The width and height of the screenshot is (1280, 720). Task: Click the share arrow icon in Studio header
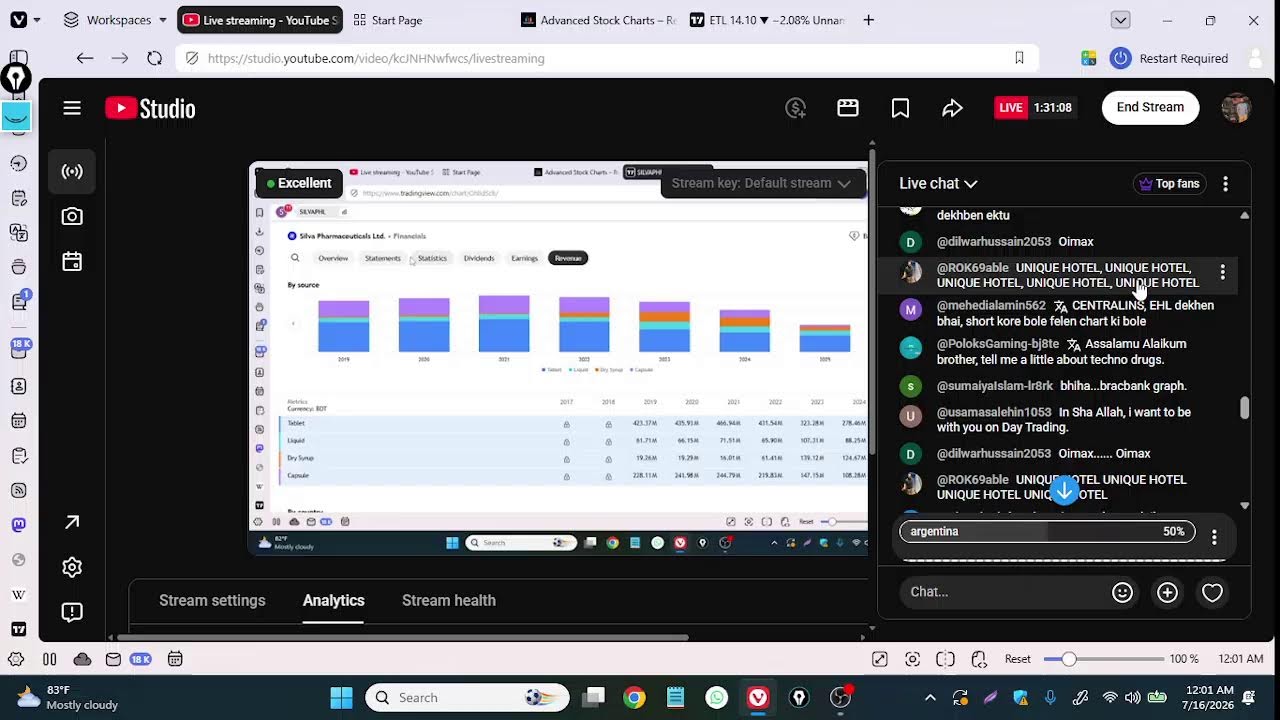[952, 108]
